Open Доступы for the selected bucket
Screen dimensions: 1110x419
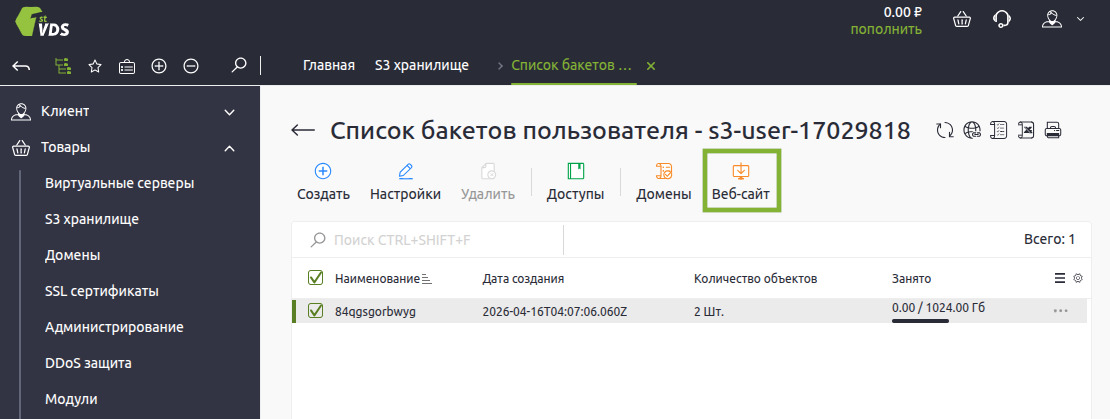[x=575, y=181]
